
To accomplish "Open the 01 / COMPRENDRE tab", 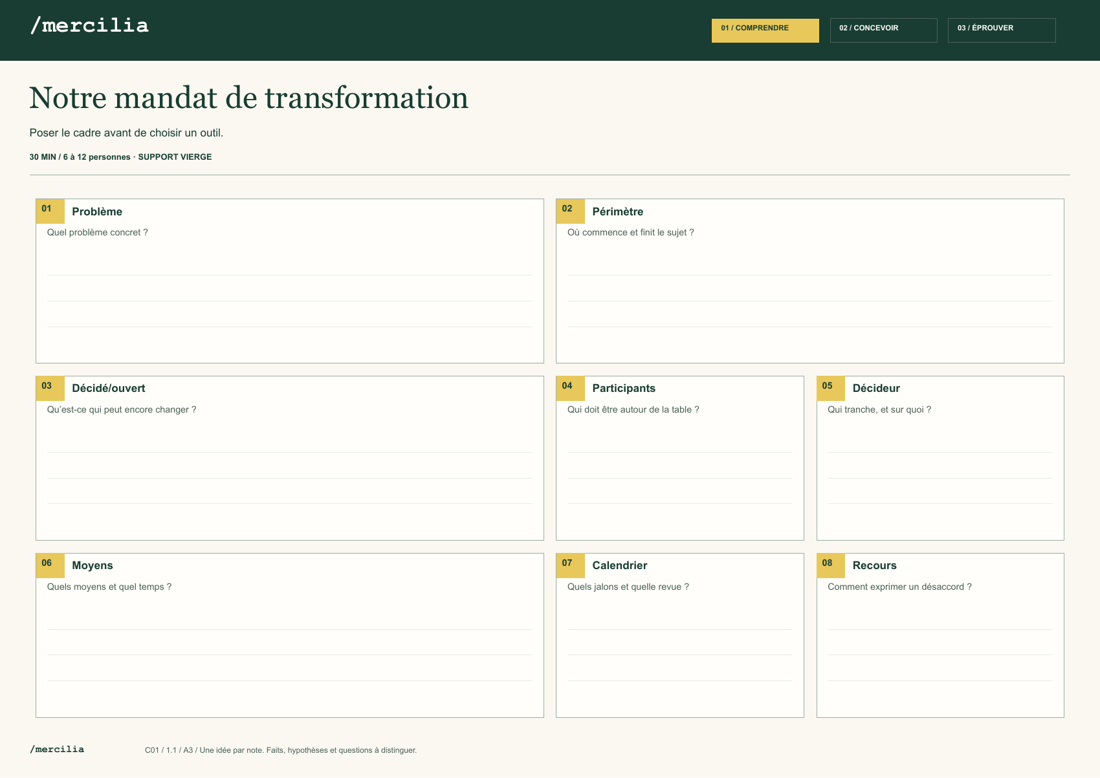I will tap(765, 30).
